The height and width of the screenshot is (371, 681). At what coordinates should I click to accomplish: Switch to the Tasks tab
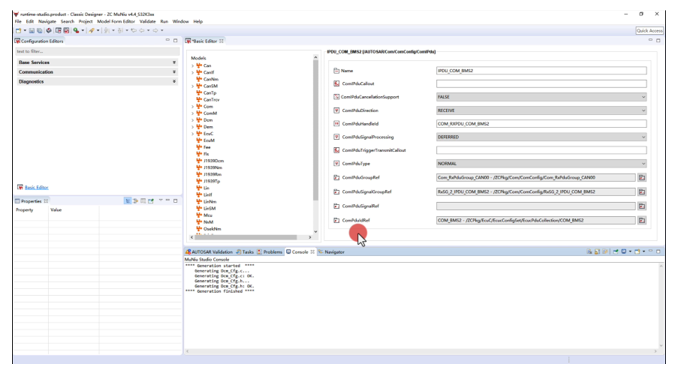tap(245, 252)
